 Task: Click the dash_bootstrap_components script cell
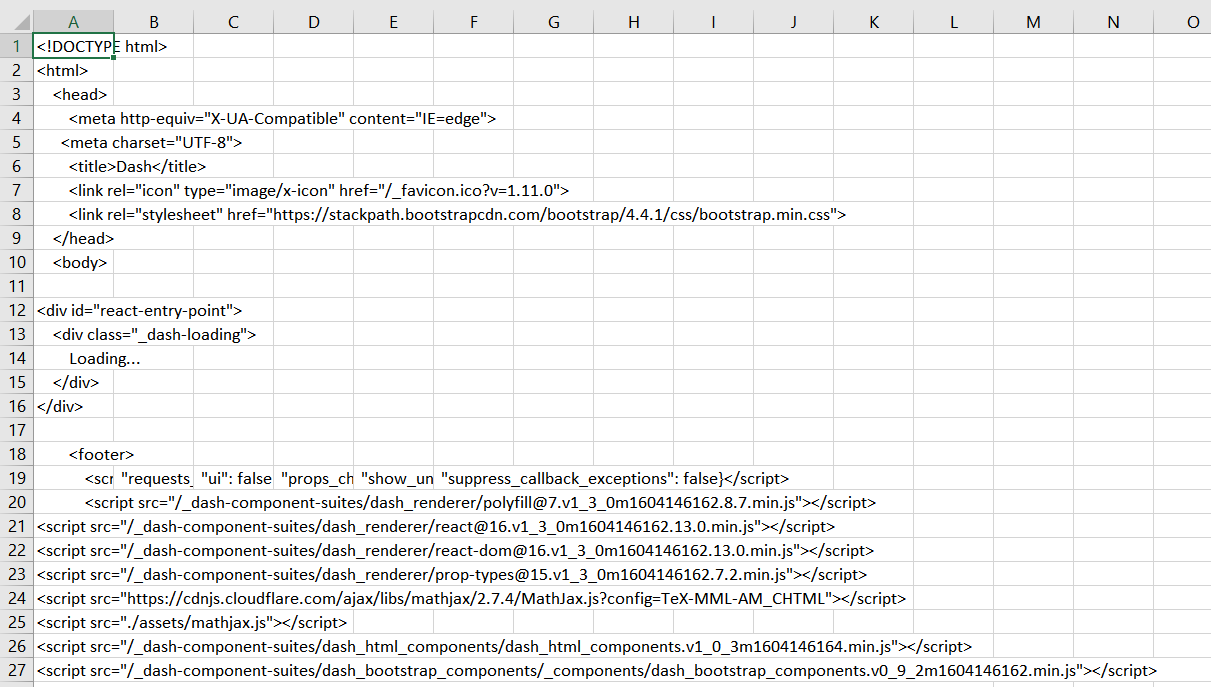tap(74, 670)
